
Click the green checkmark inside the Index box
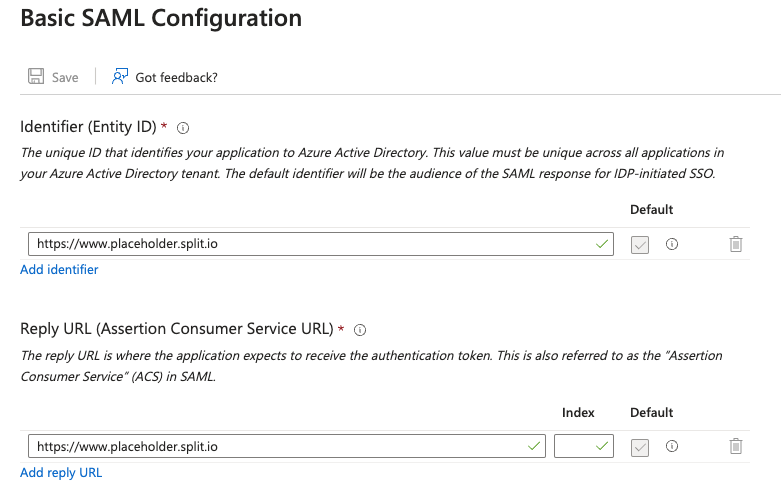click(x=601, y=446)
